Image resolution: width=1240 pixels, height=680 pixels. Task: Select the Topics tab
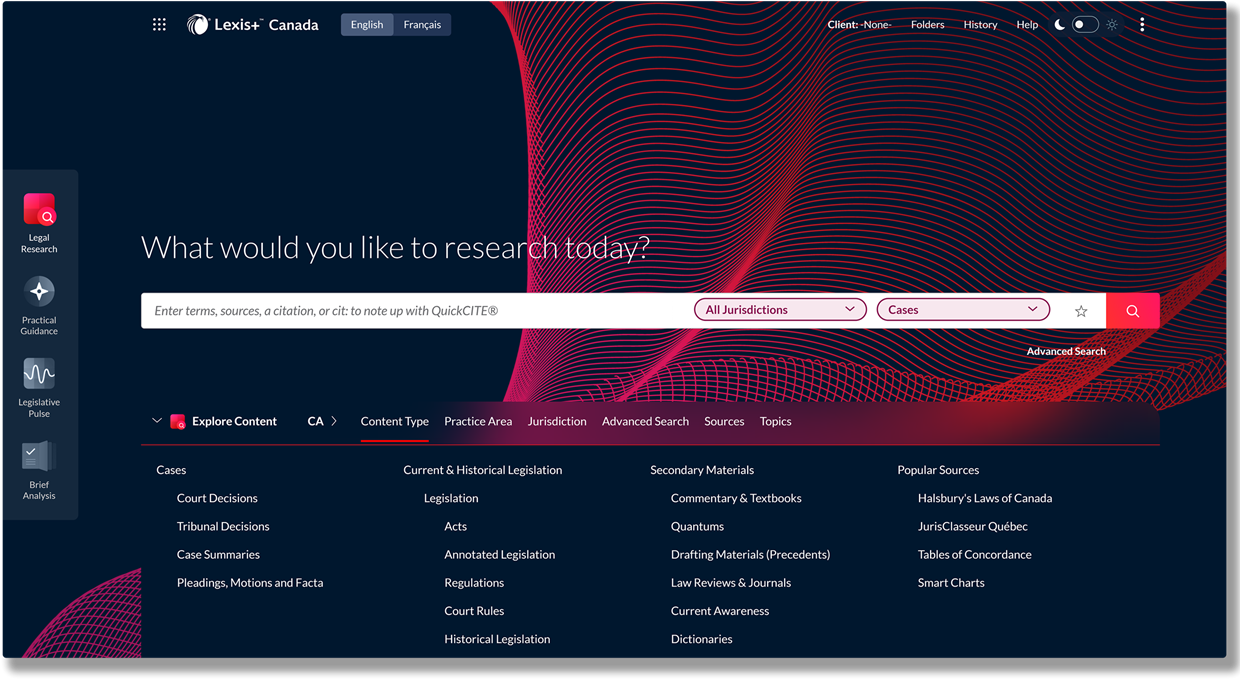[775, 421]
